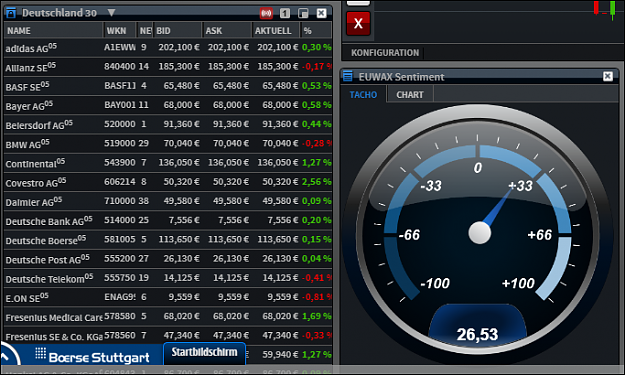Sort by the NAME column header

[53, 31]
